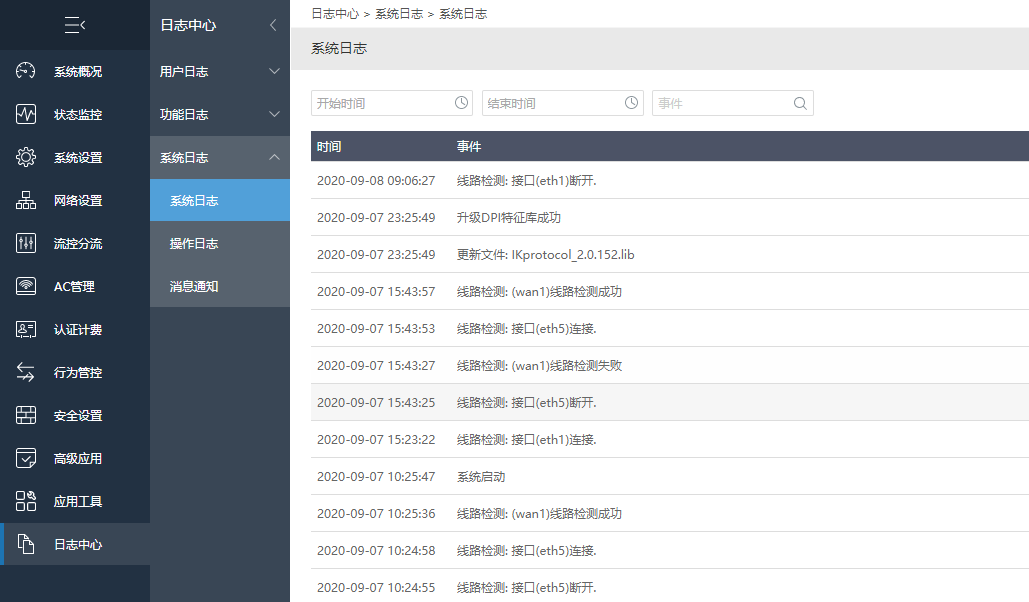This screenshot has width=1029, height=602.
Task: Select the highlighted 系统日志 submenu item
Action: pyautogui.click(x=220, y=200)
